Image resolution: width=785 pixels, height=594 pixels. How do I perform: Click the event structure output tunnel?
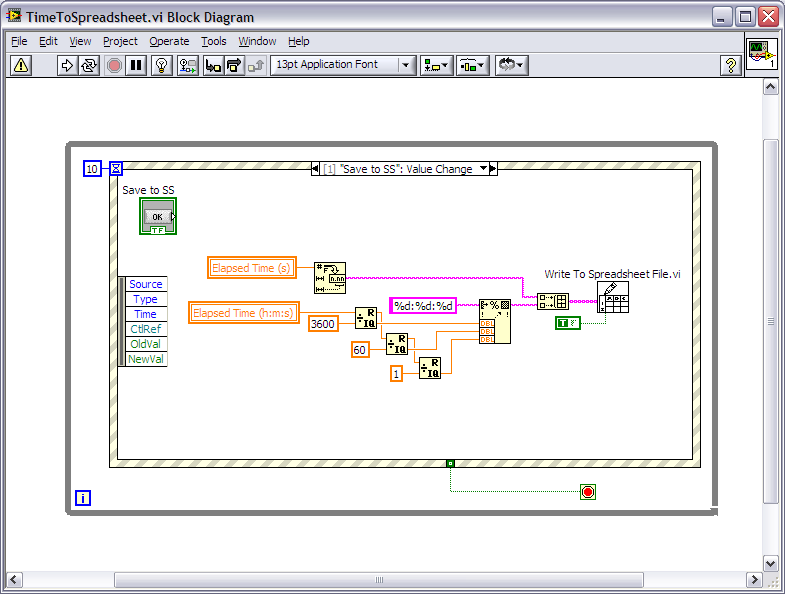click(x=450, y=464)
